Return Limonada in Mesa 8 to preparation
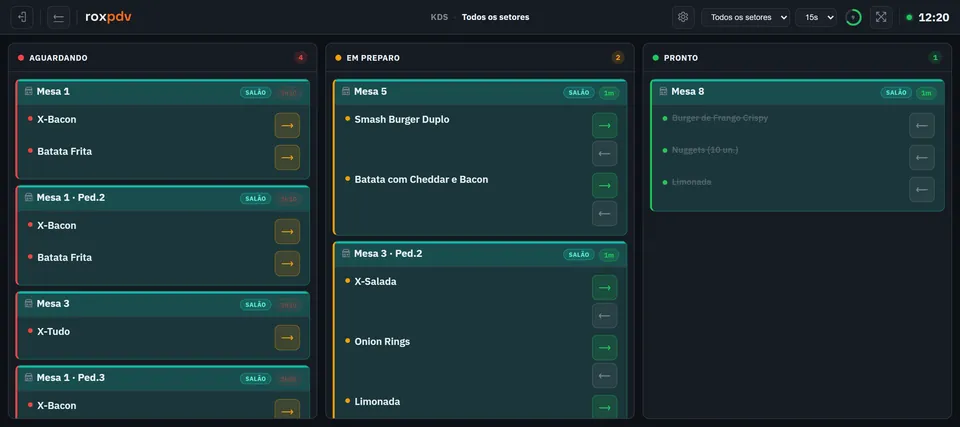 click(921, 189)
